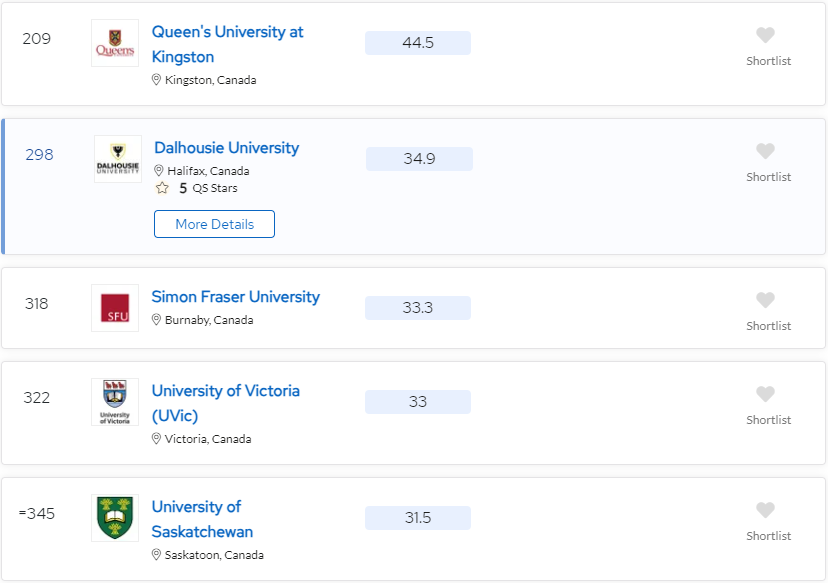Shortlist Queen's University with heart icon
The height and width of the screenshot is (583, 828).
(x=765, y=35)
